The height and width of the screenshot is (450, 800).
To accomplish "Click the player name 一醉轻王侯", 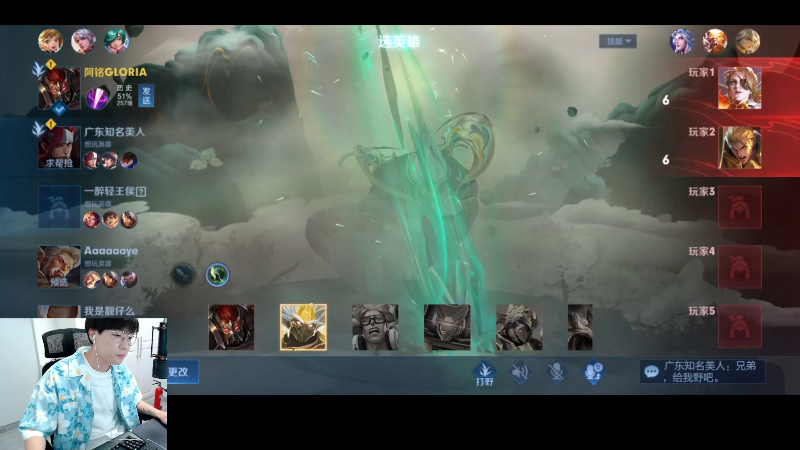I will coord(109,191).
